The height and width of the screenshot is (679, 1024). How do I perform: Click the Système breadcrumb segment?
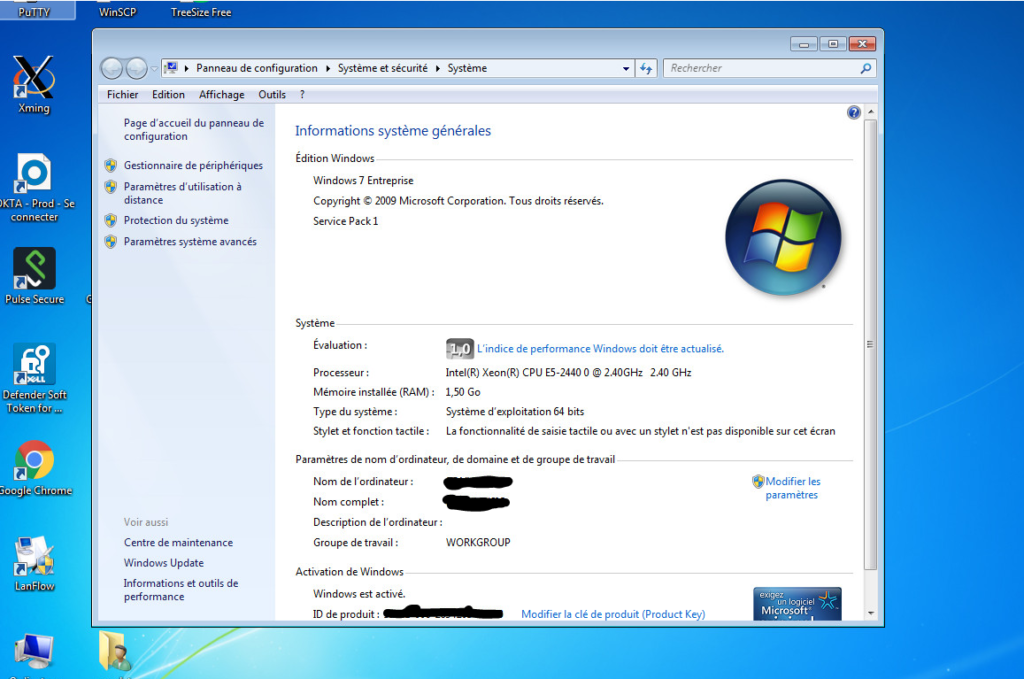467,68
